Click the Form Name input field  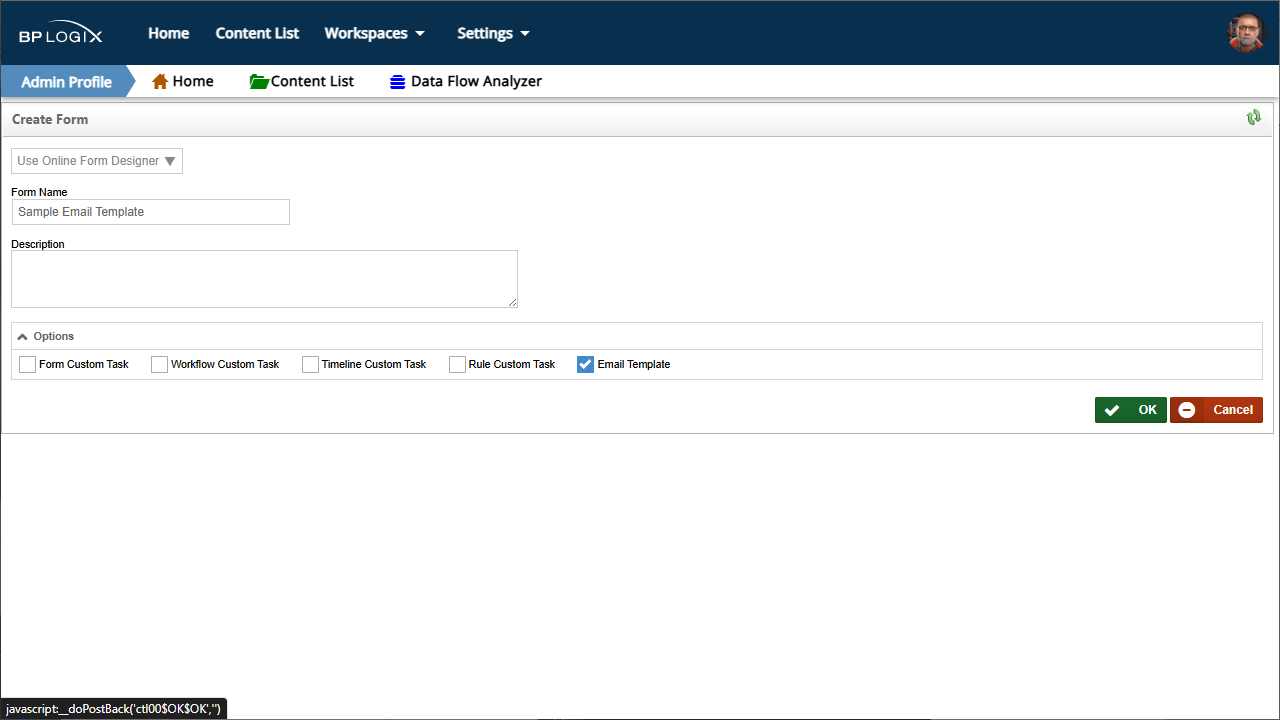(x=151, y=212)
